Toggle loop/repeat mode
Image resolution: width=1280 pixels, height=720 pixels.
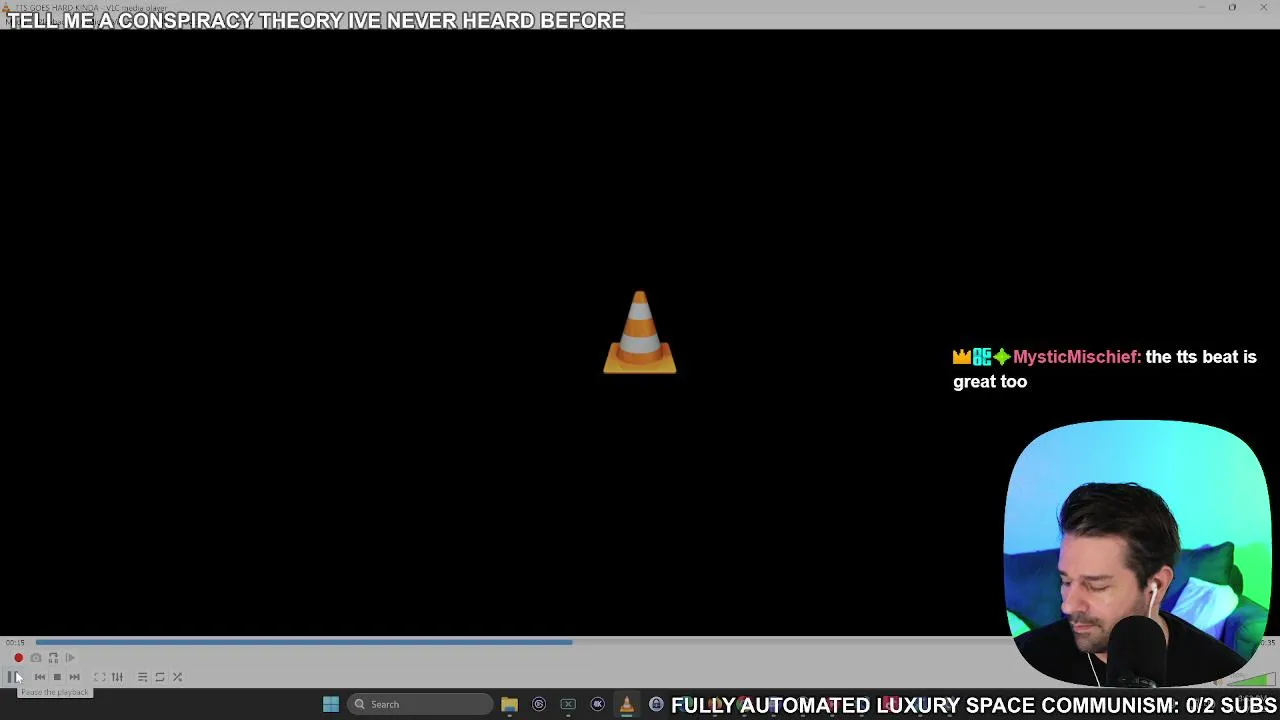coord(160,677)
